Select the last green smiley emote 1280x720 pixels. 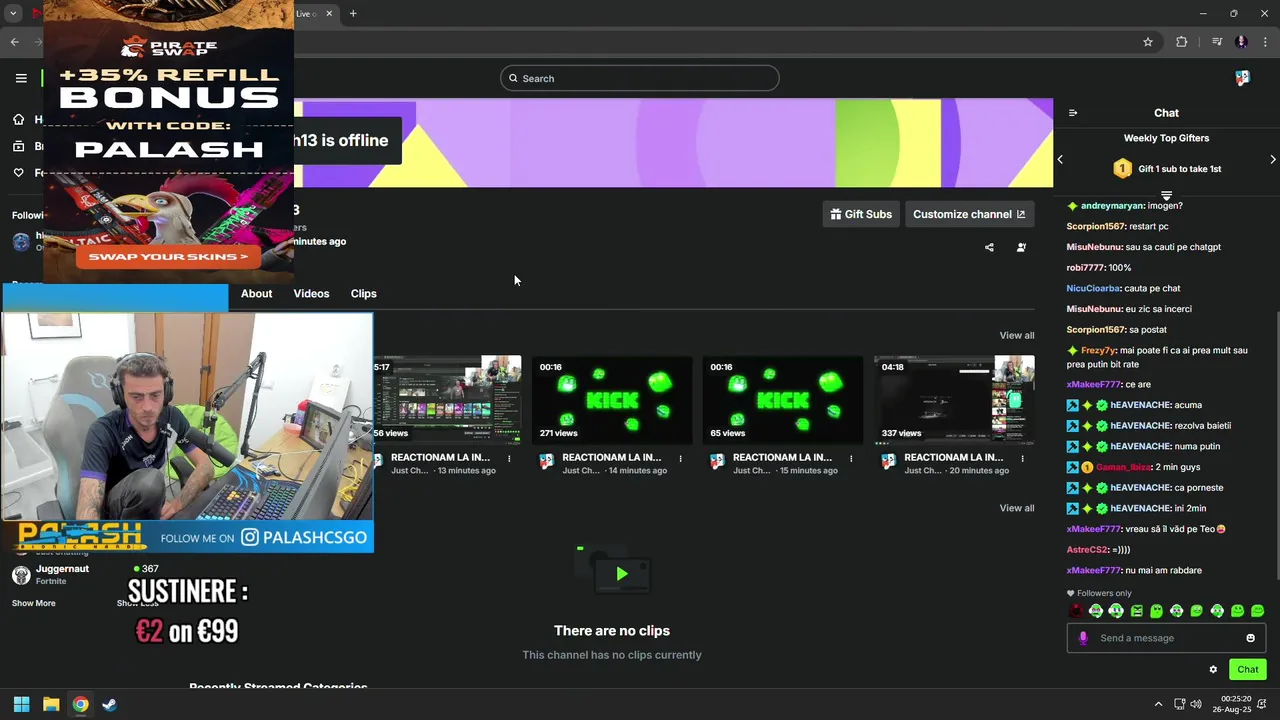tap(1257, 611)
